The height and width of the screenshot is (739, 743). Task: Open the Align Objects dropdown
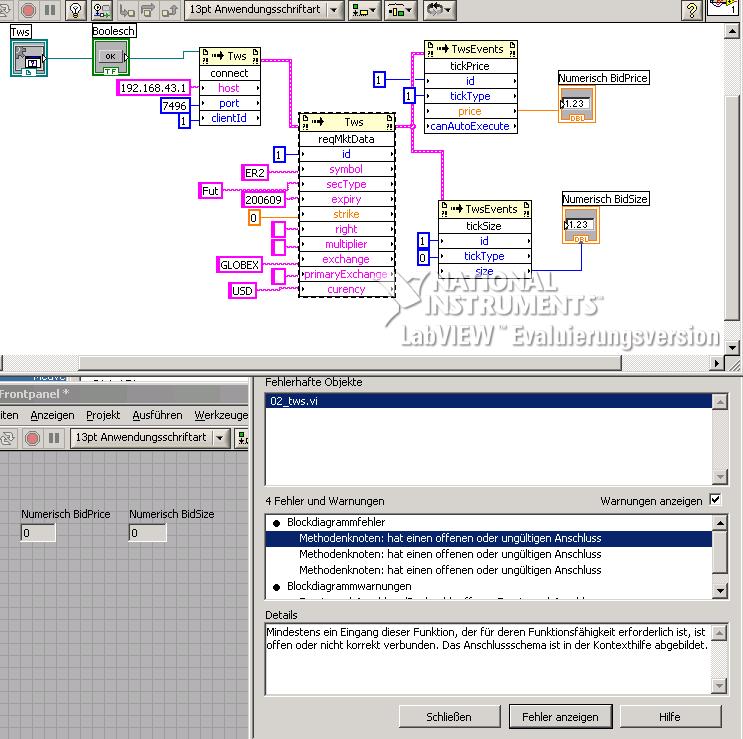tap(364, 10)
